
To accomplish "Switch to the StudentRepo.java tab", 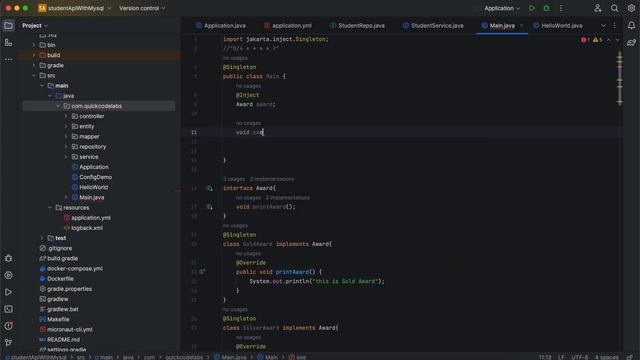I will (357, 25).
